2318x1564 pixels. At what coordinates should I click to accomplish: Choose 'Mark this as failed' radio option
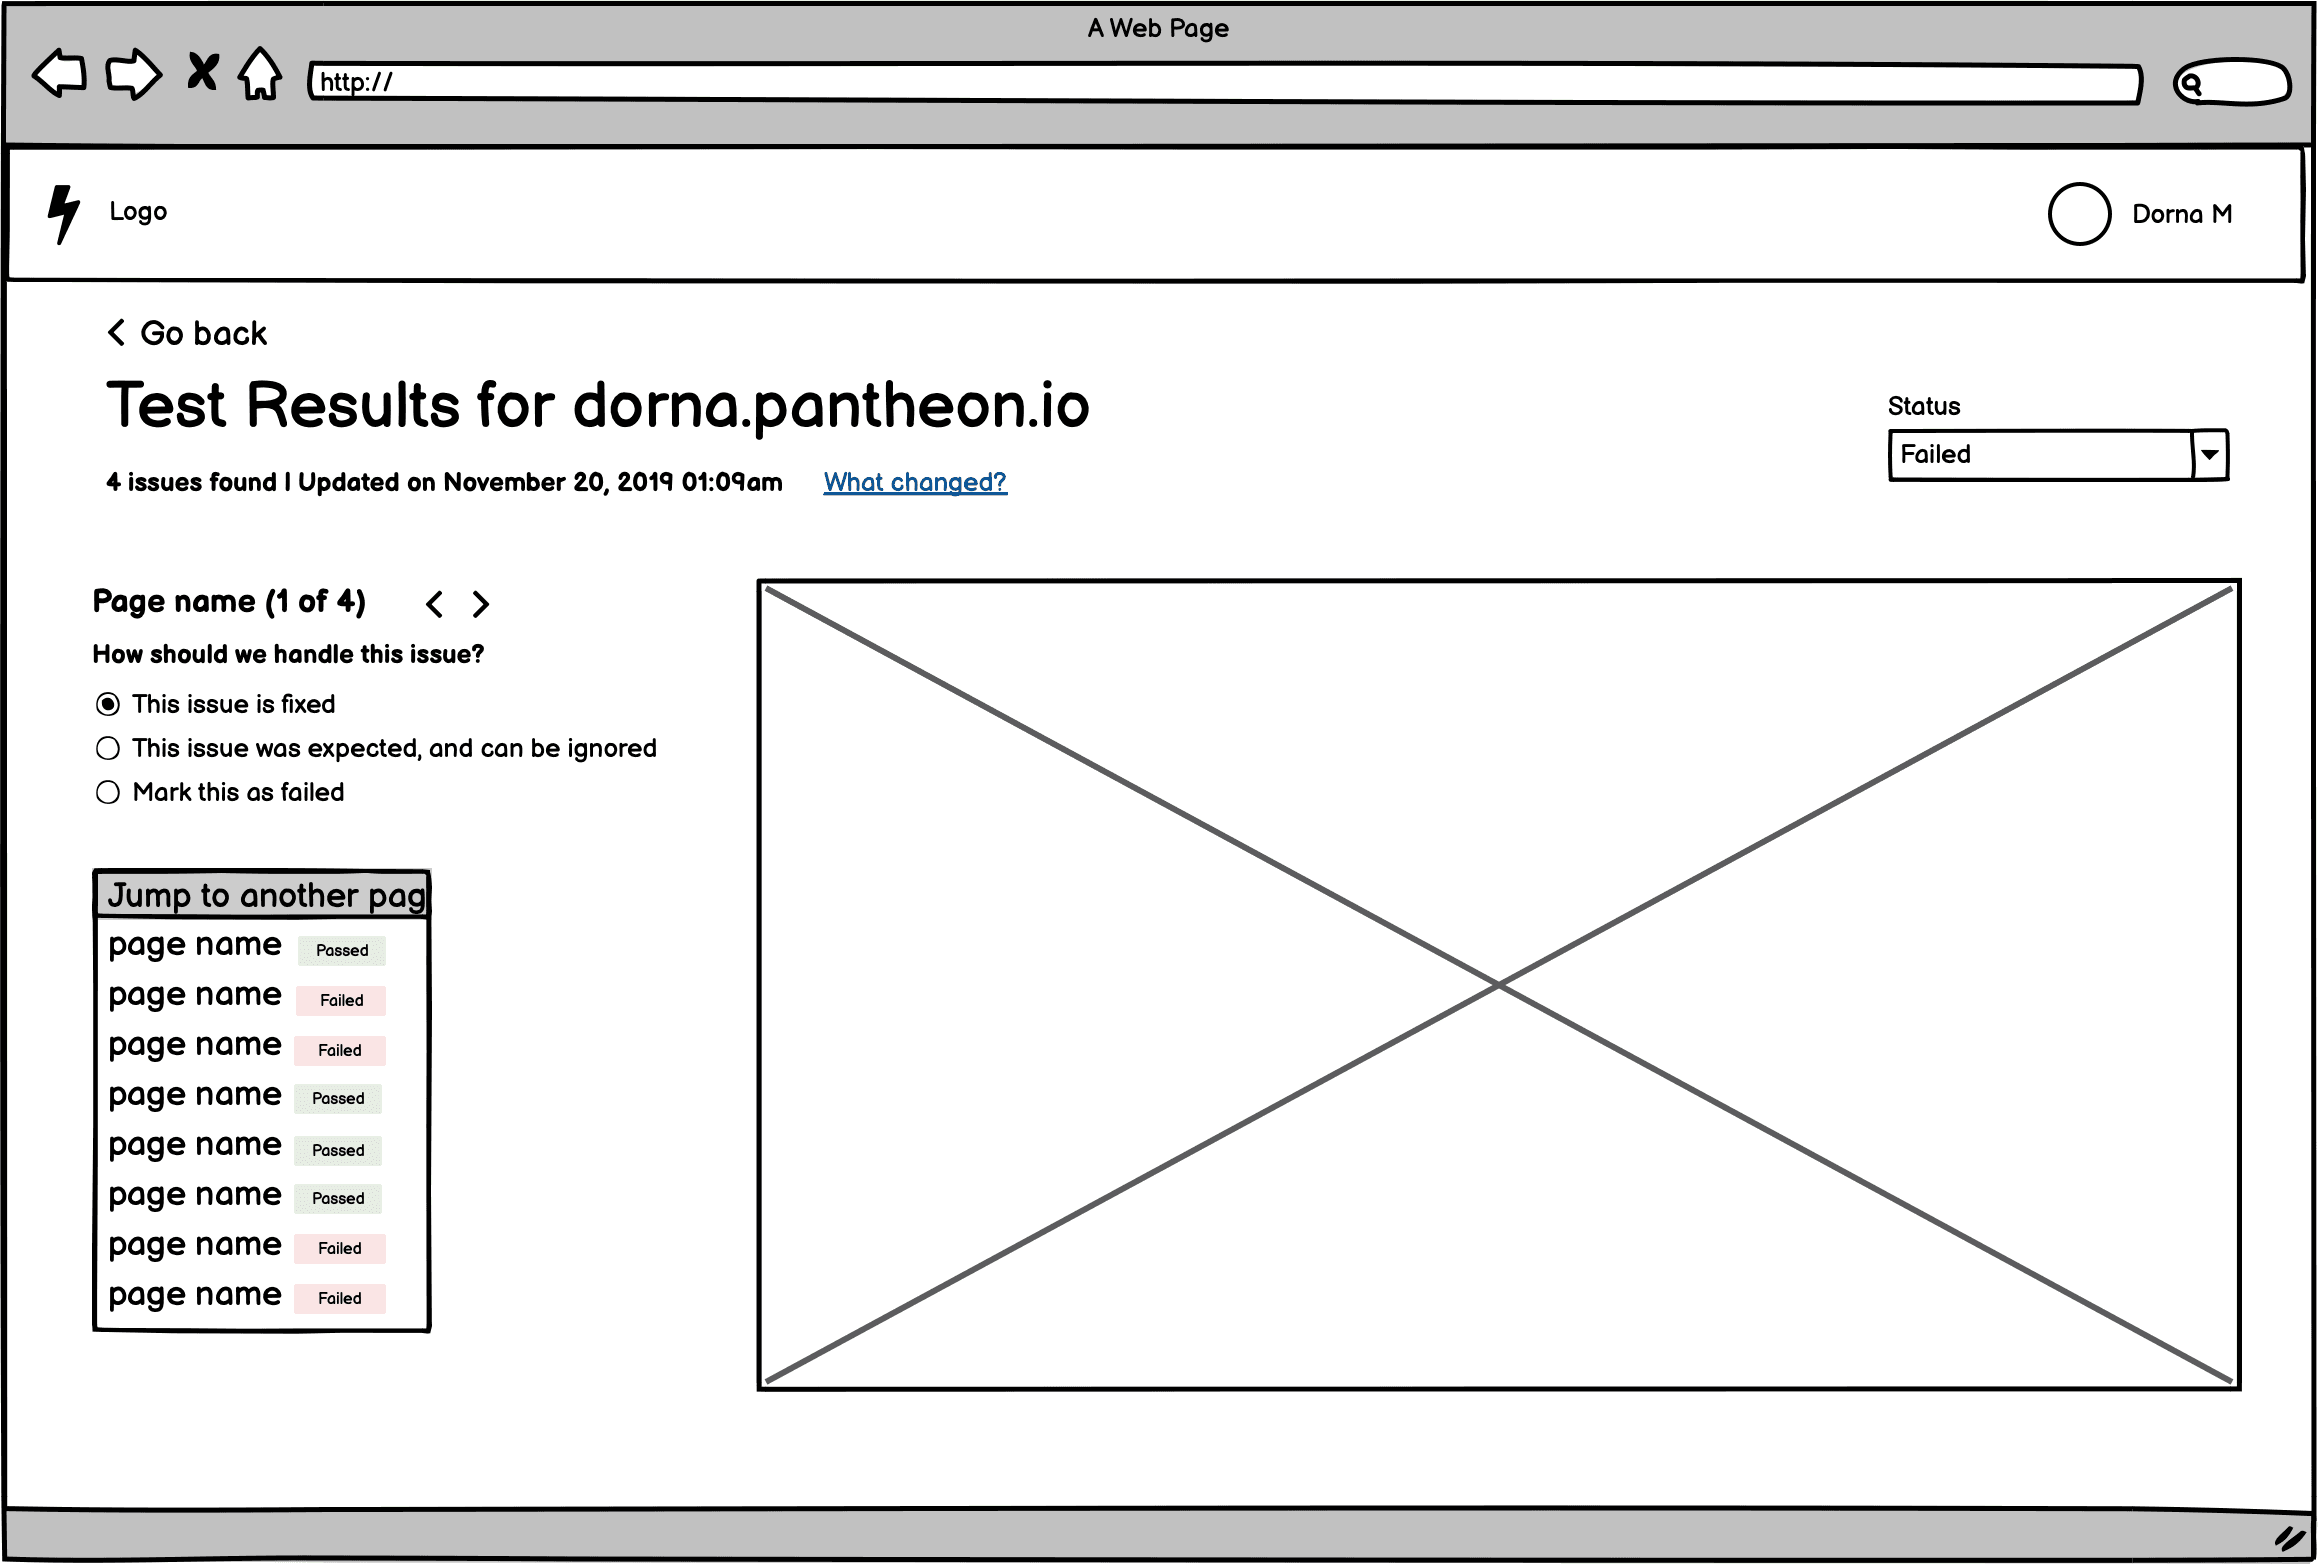(108, 792)
